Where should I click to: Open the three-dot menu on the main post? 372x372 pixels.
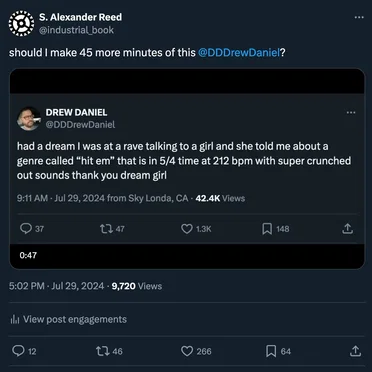pyautogui.click(x=359, y=17)
